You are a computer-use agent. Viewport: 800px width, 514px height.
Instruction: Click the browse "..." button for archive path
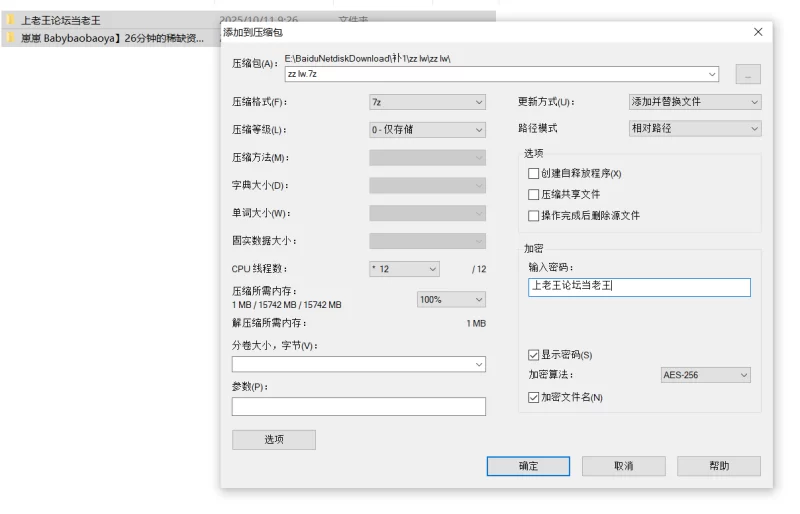[x=748, y=75]
